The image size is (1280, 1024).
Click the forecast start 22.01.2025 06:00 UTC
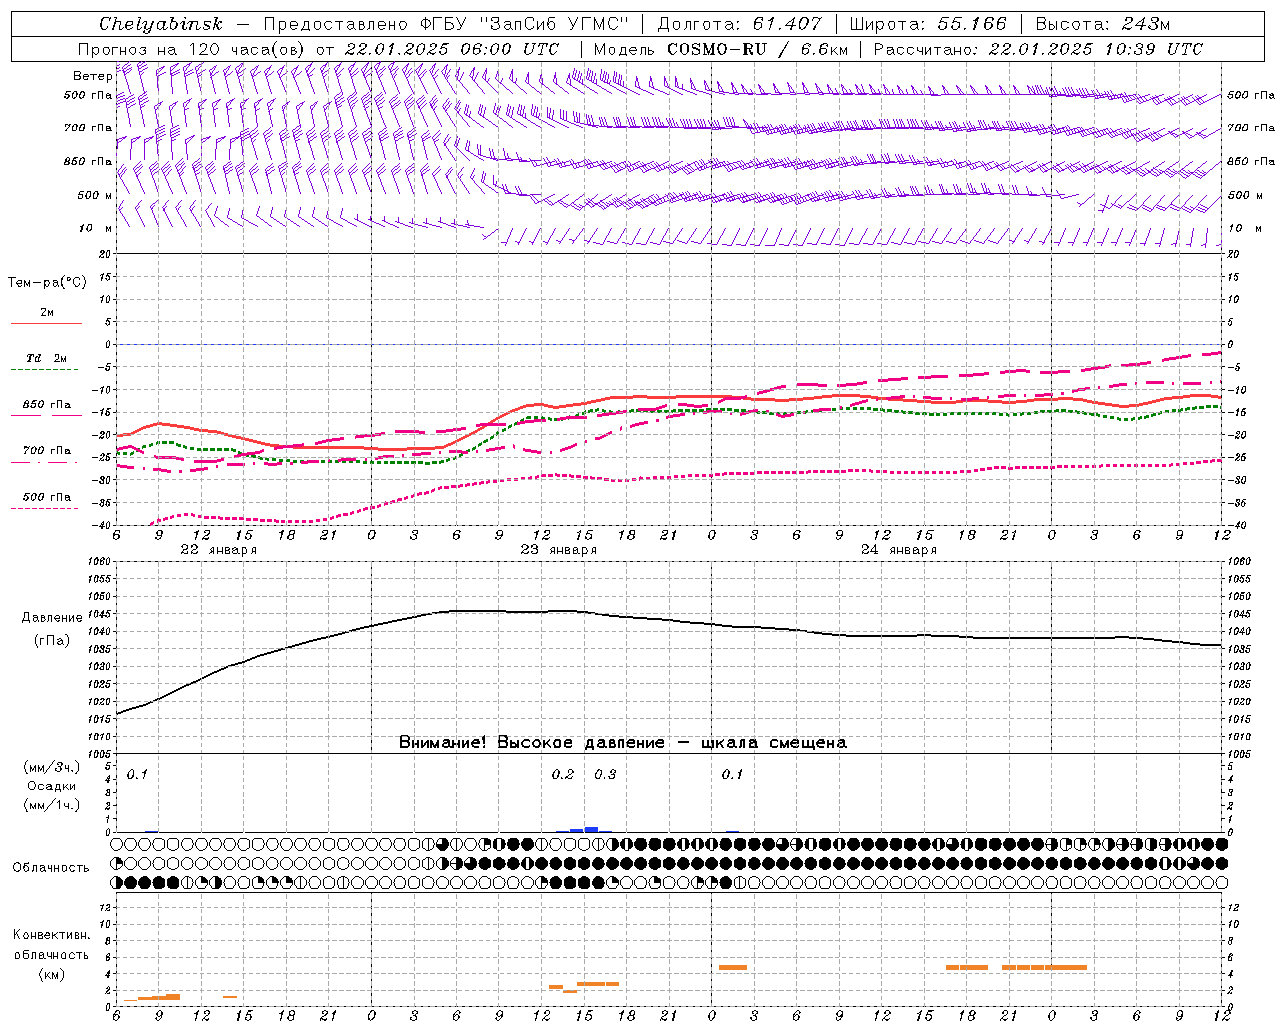click(x=452, y=49)
